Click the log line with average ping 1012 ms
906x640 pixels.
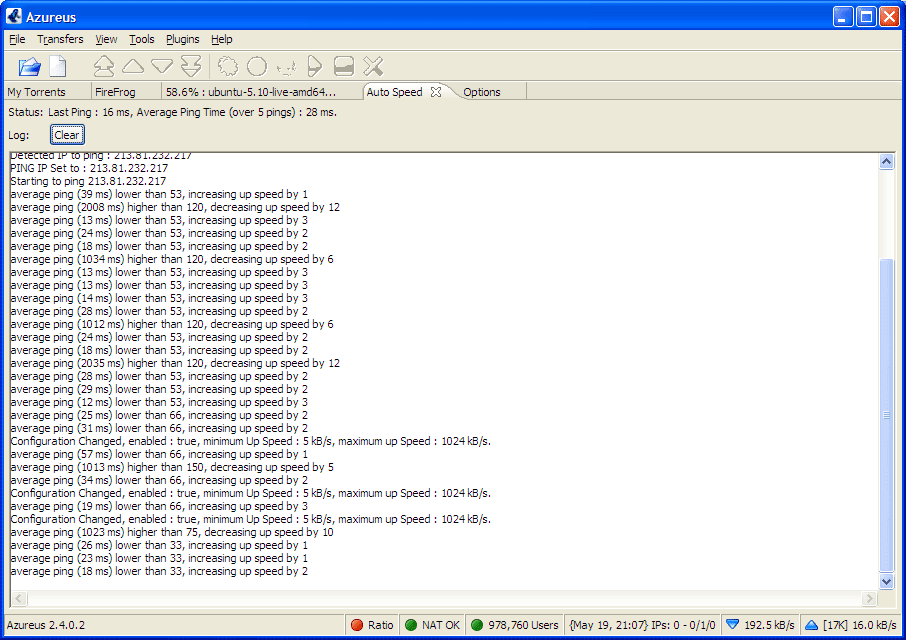coord(172,324)
